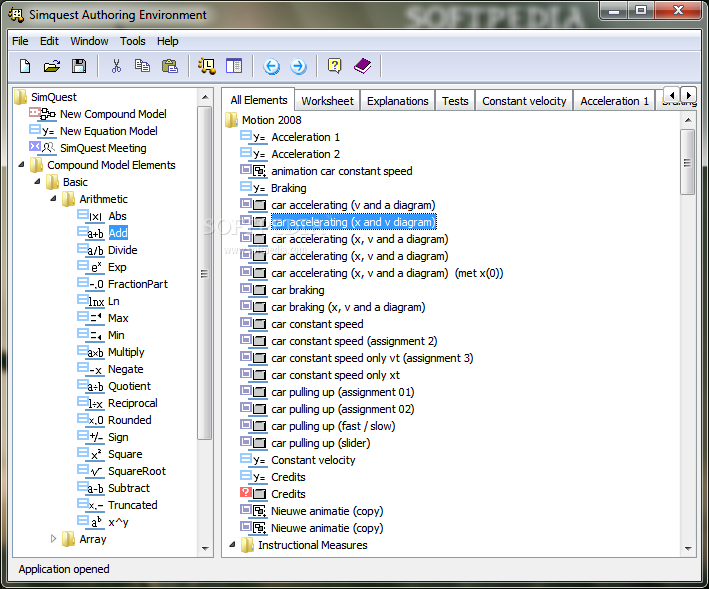Click the Abs element icon
This screenshot has height=589, width=709.
point(90,216)
